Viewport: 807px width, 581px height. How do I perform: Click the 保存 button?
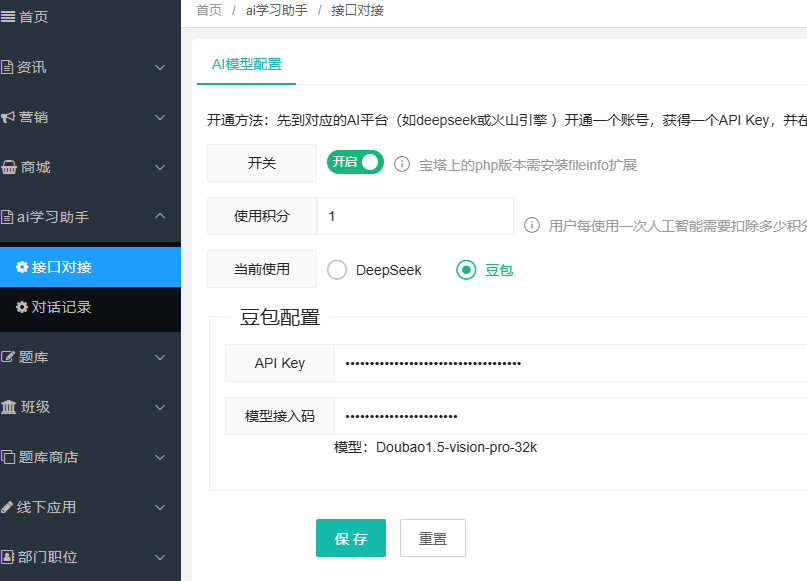pyautogui.click(x=350, y=538)
